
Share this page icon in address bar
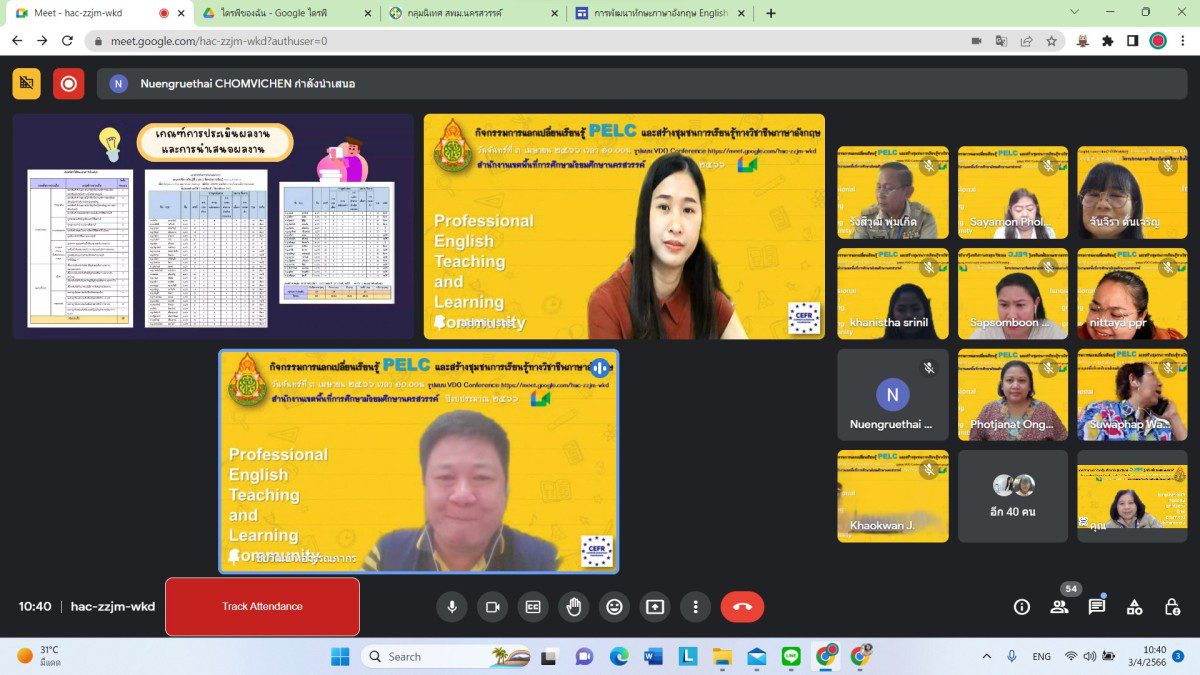(x=1026, y=41)
